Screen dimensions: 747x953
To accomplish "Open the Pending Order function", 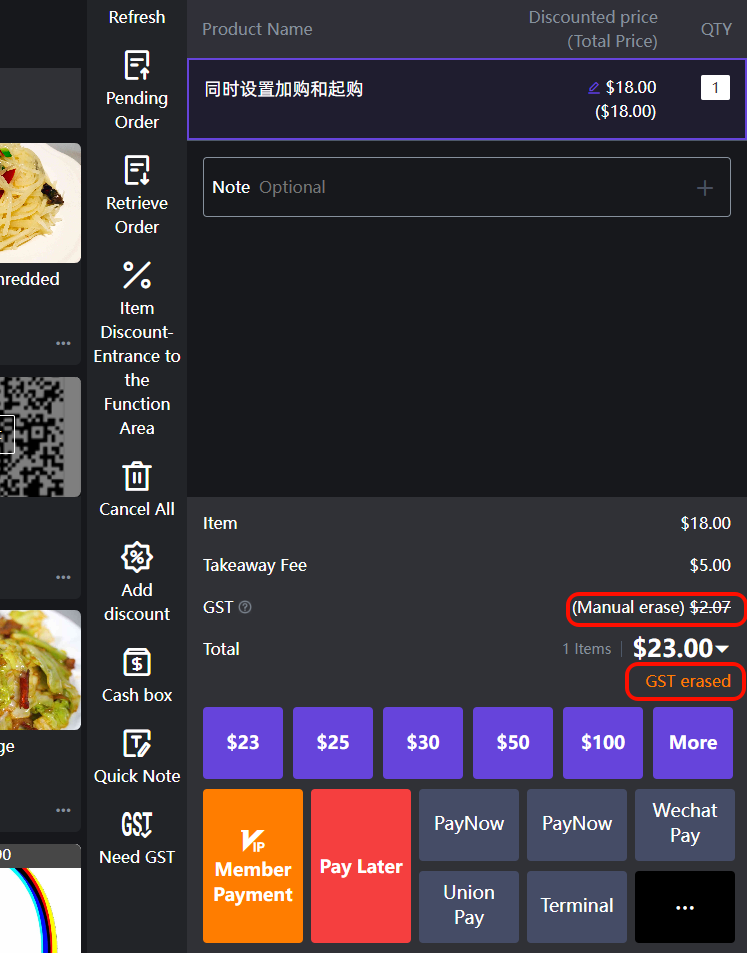I will [137, 90].
